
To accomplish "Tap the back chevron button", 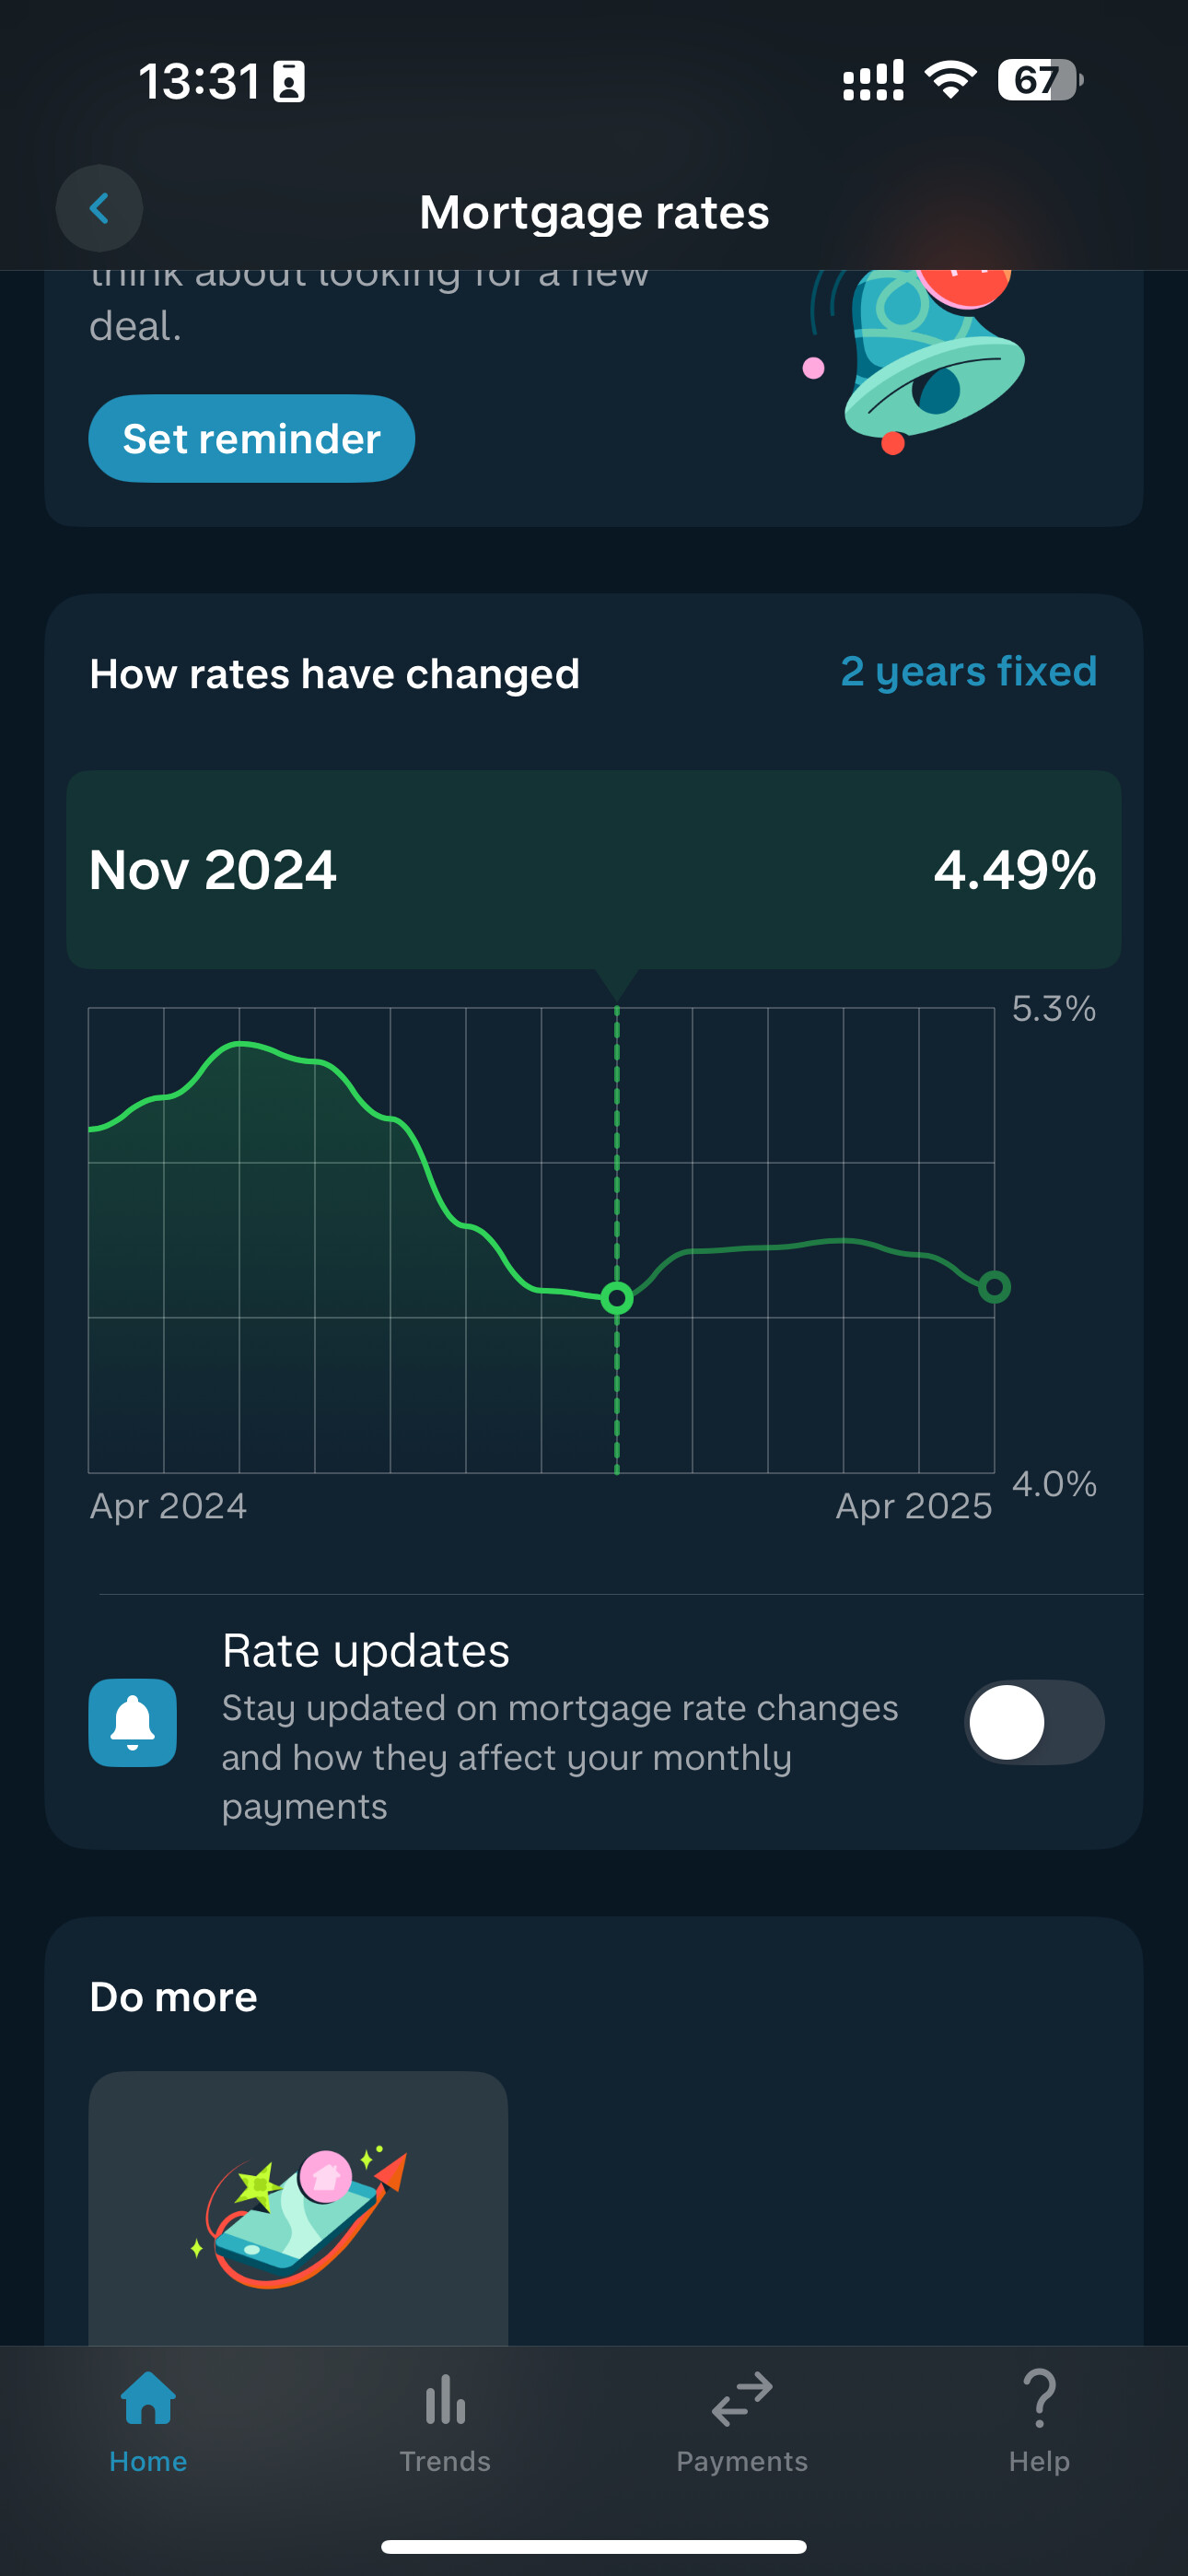I will pyautogui.click(x=99, y=208).
